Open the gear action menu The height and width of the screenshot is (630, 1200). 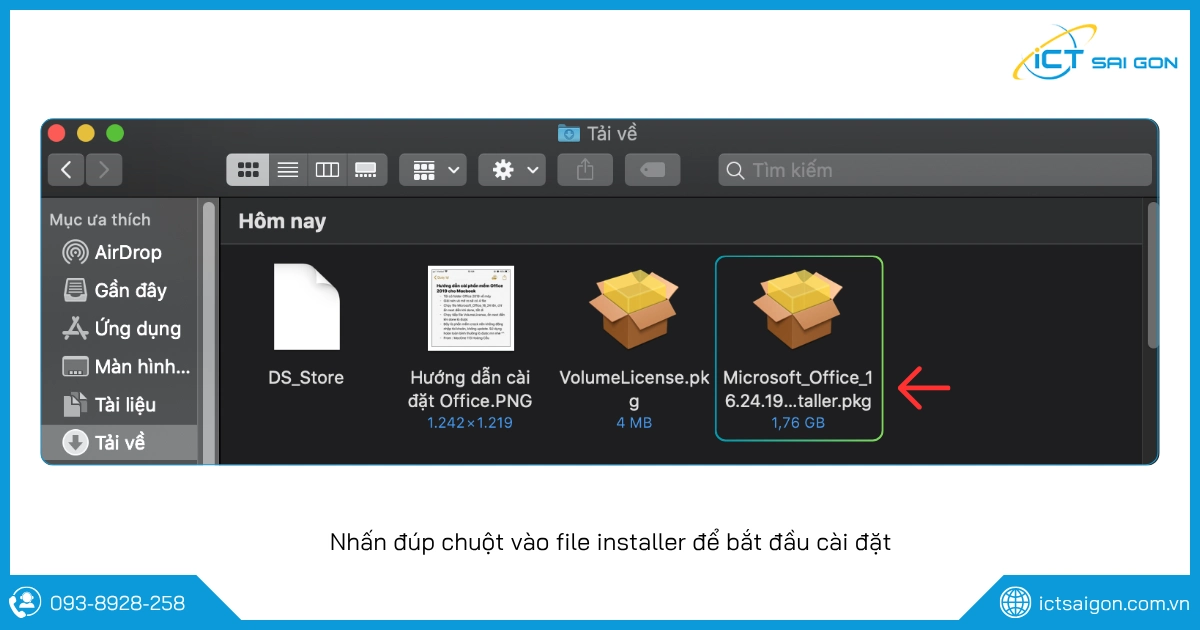pos(512,170)
